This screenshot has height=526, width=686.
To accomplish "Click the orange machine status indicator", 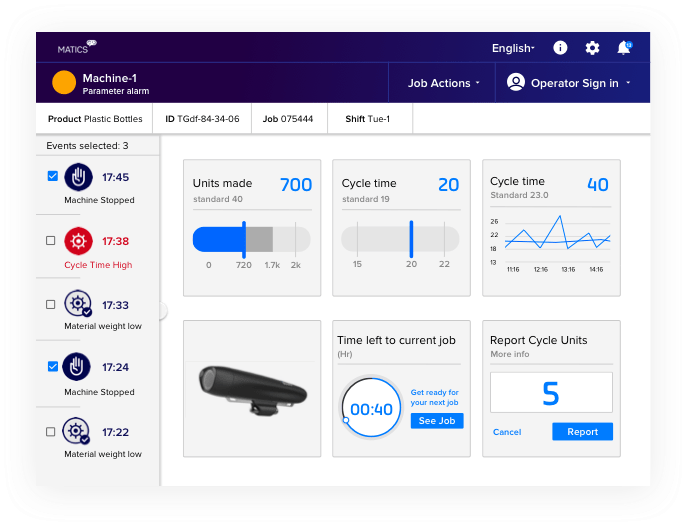I will click(64, 83).
